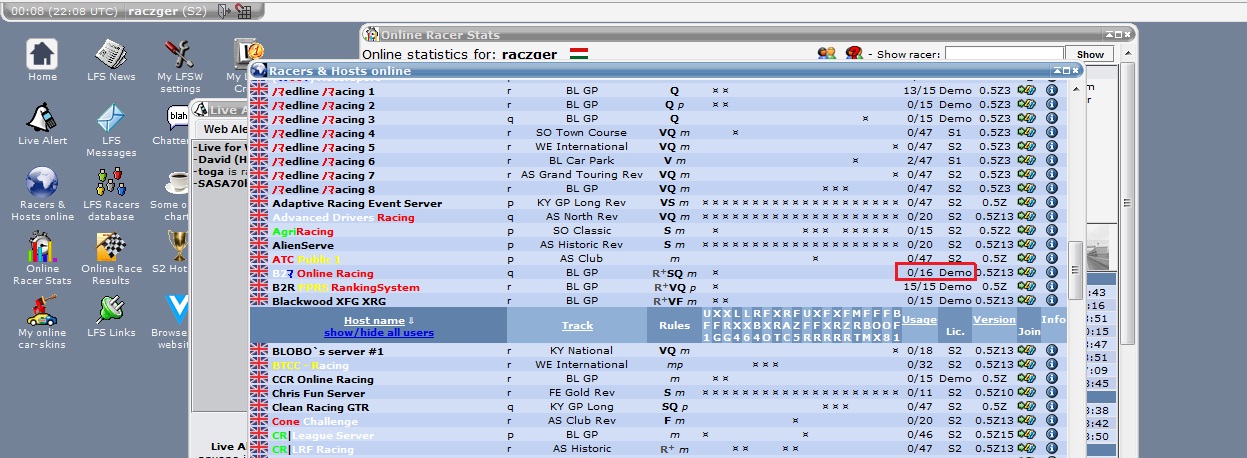1247x458 pixels.
Task: Join the Redline Racing 1 server
Action: 1026,91
